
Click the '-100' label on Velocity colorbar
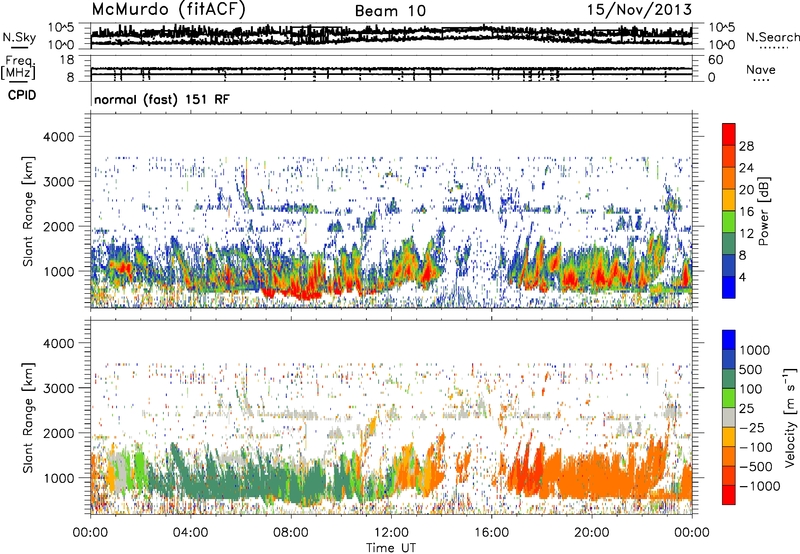pyautogui.click(x=756, y=447)
